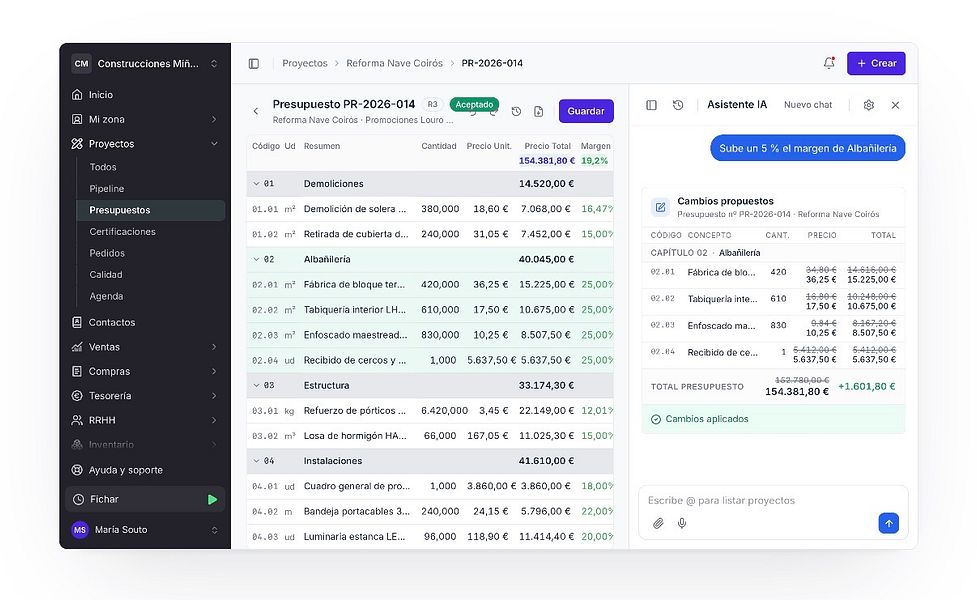Viewport: 977px width, 600px height.
Task: Activate the microphone input icon
Action: pos(682,523)
